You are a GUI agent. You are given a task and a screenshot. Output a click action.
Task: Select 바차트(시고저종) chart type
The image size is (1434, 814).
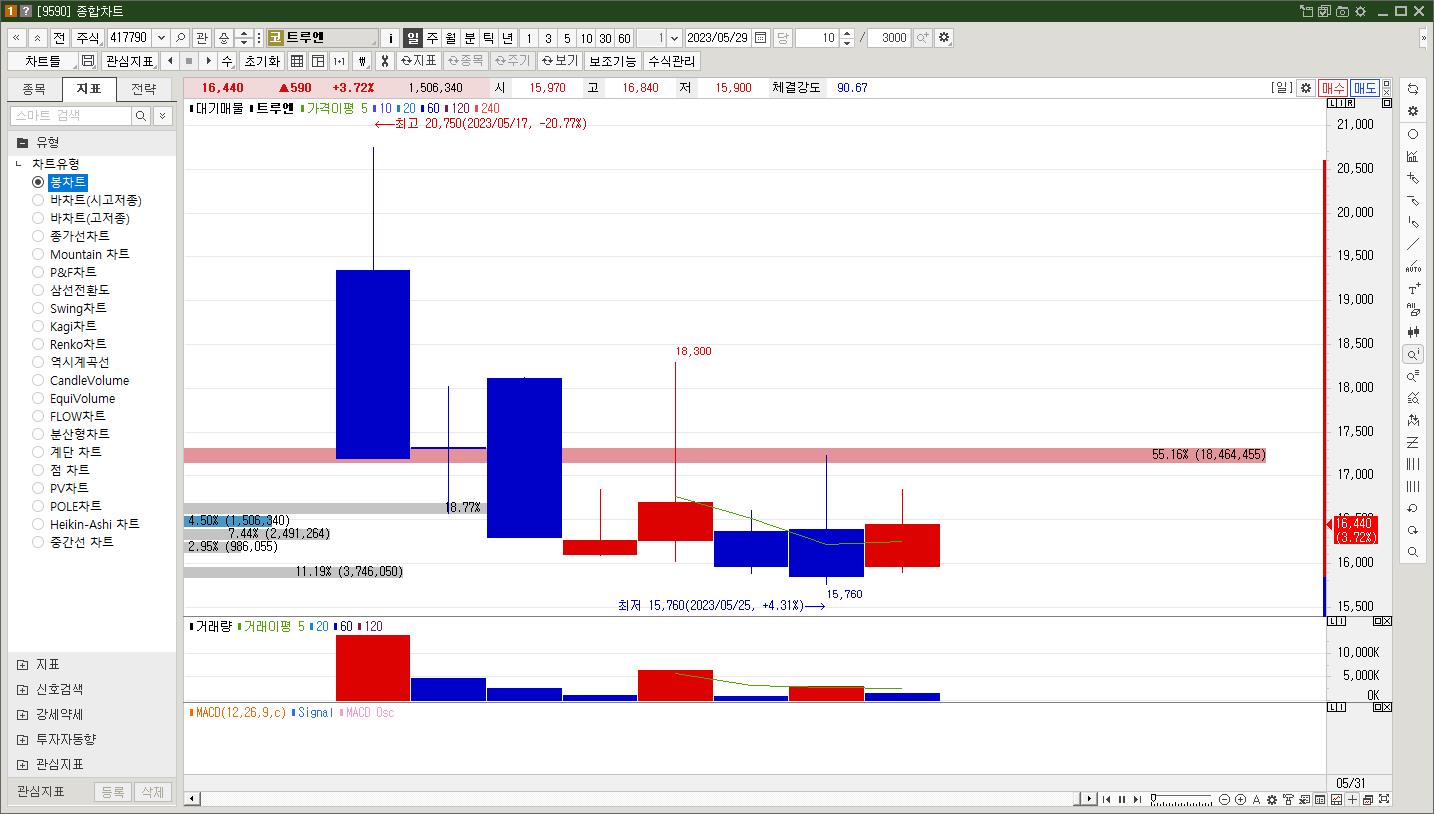(x=38, y=200)
